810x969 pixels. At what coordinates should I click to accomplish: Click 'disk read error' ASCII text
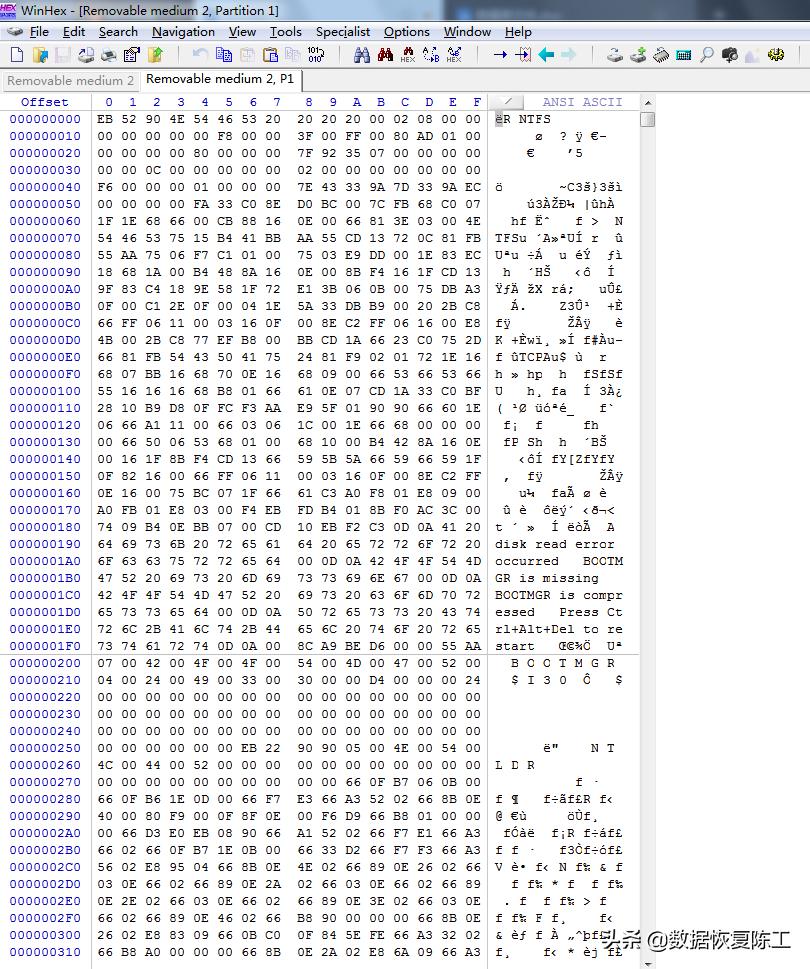click(554, 544)
